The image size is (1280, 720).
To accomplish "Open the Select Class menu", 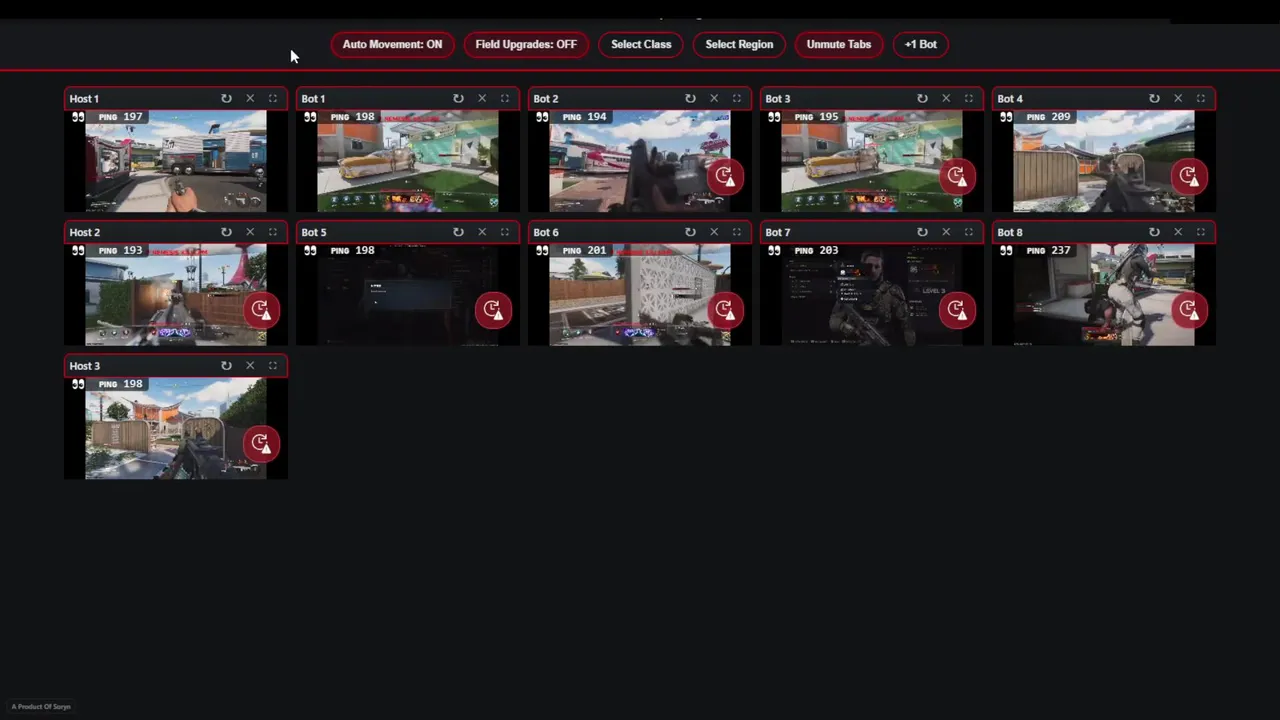I will click(x=641, y=45).
